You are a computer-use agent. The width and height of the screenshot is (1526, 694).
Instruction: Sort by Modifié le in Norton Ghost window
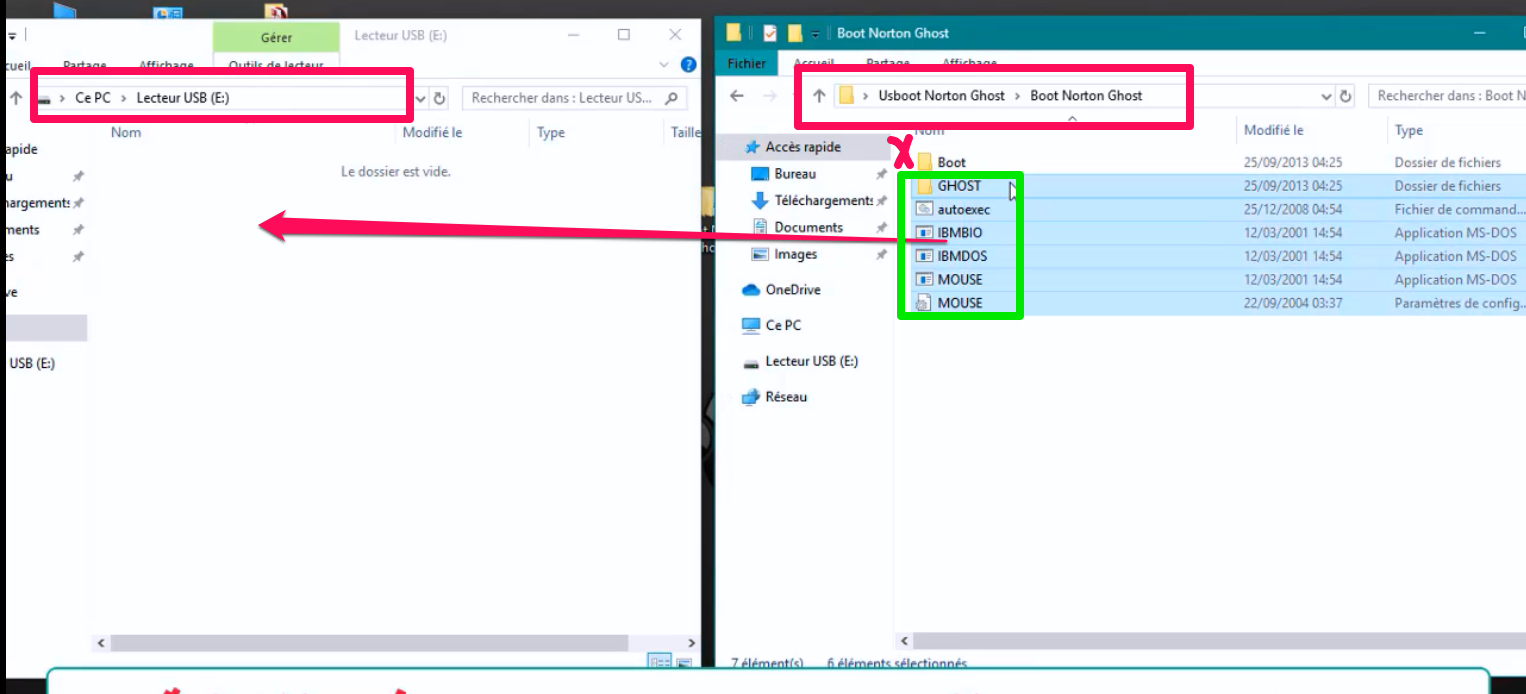tap(1273, 130)
